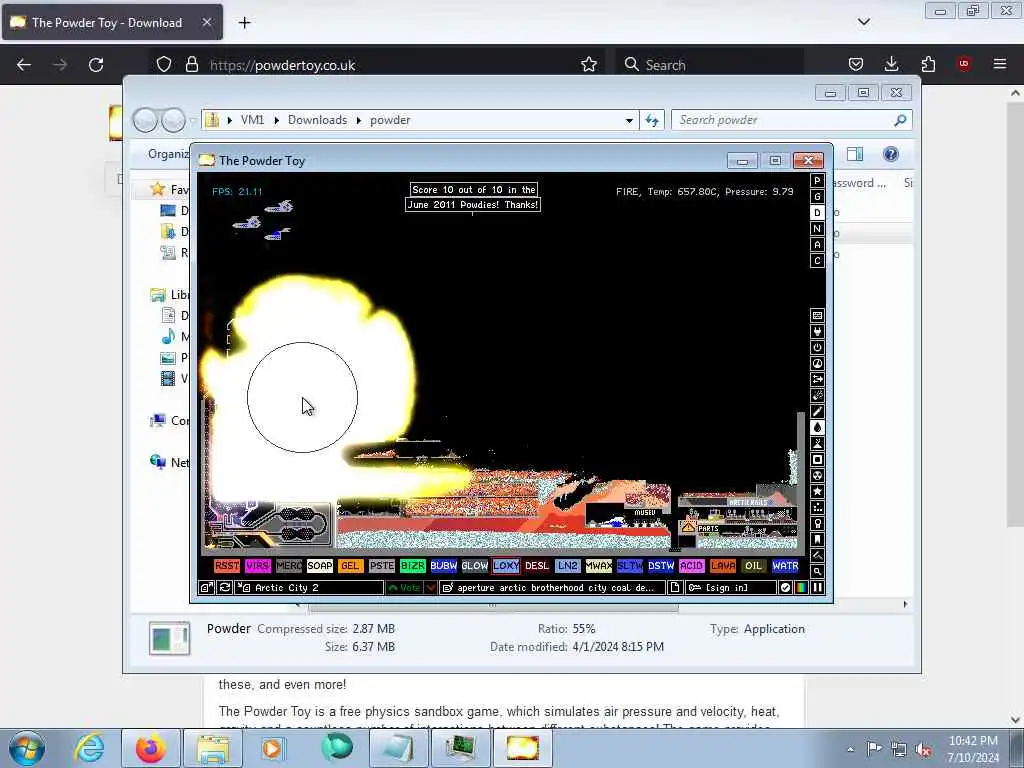Open the Powders pile category icon
1024x768 pixels.
(x=817, y=443)
